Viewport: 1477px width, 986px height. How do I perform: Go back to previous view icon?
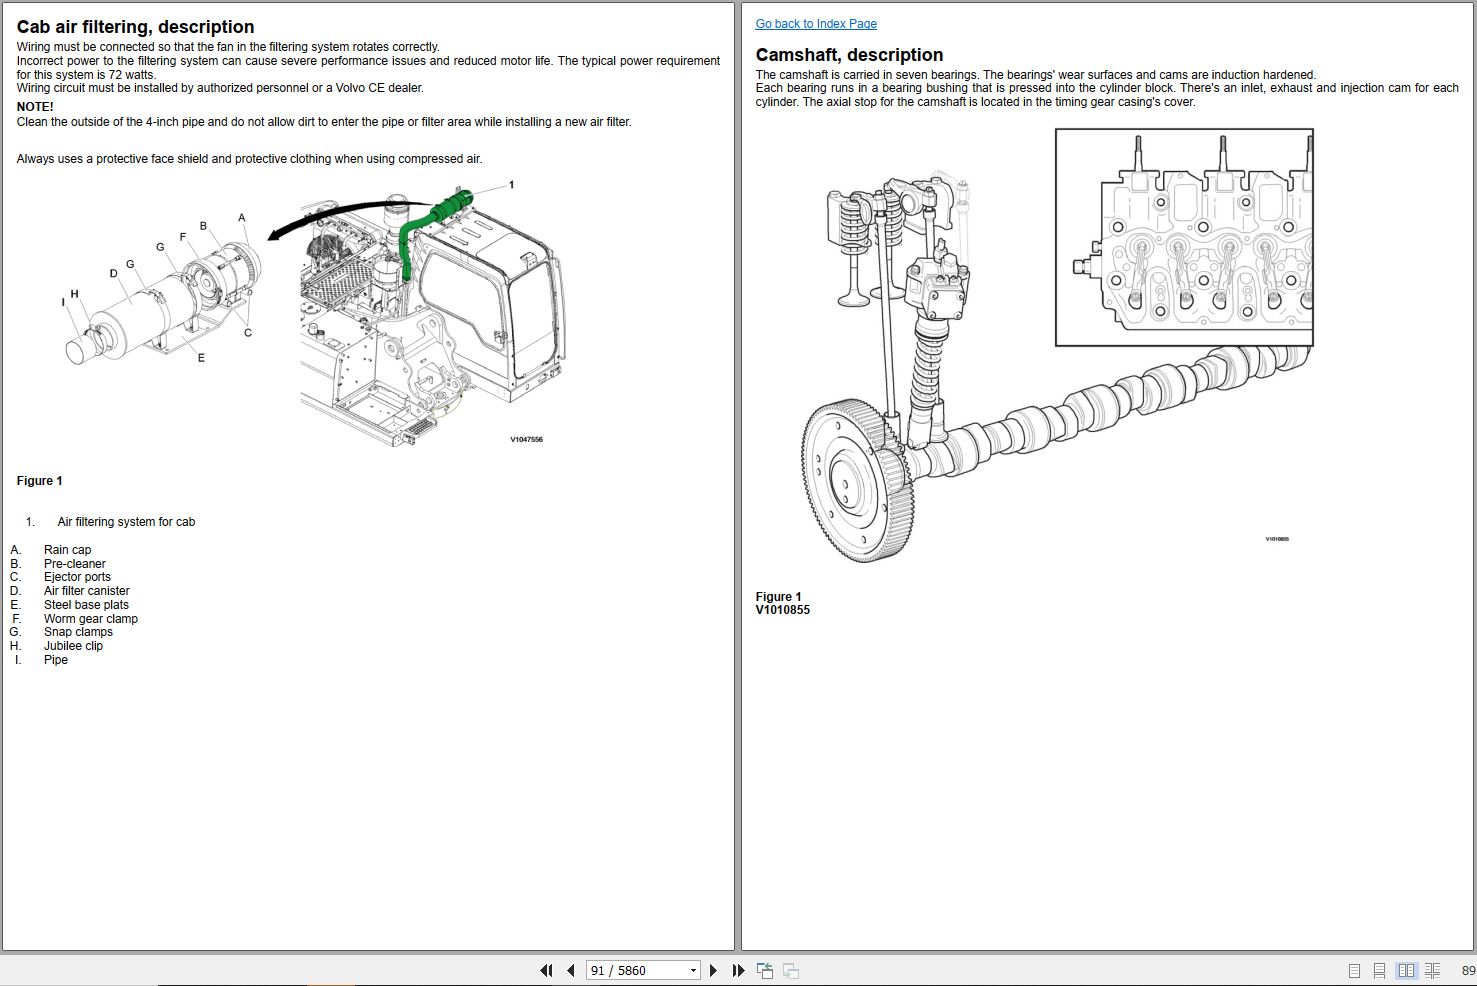765,970
